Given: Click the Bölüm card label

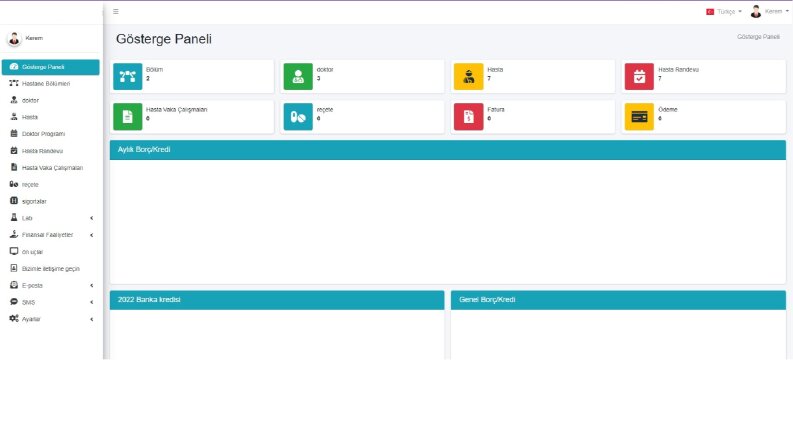Looking at the screenshot, I should 154,69.
